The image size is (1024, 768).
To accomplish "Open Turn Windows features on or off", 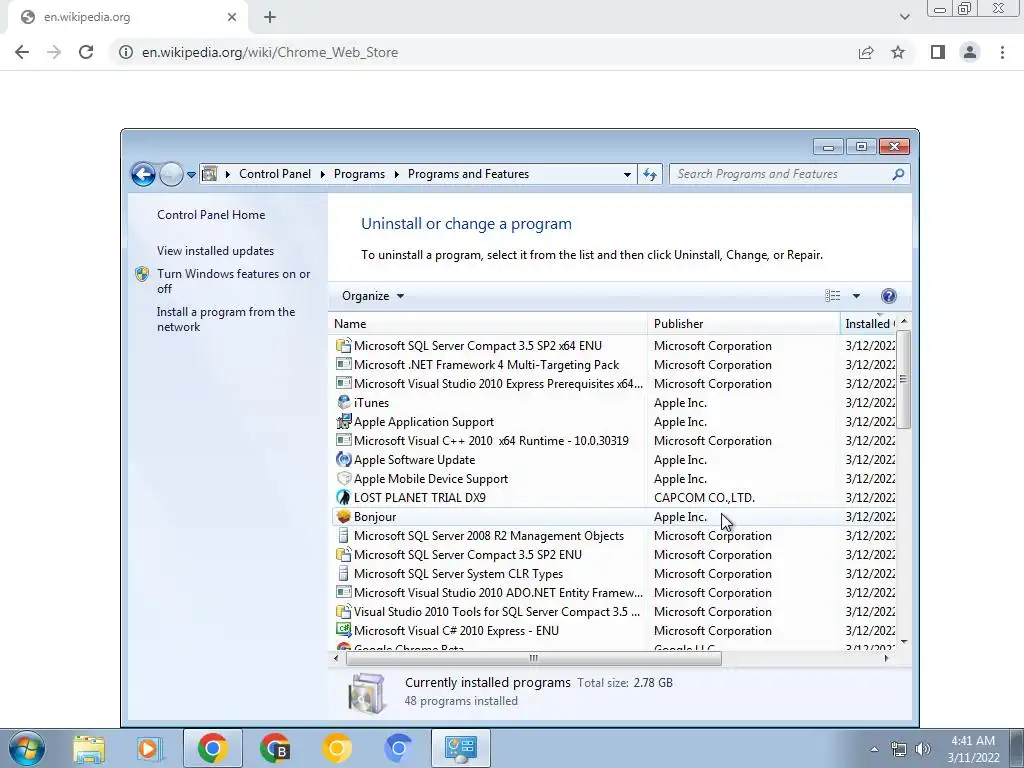I will [x=233, y=281].
